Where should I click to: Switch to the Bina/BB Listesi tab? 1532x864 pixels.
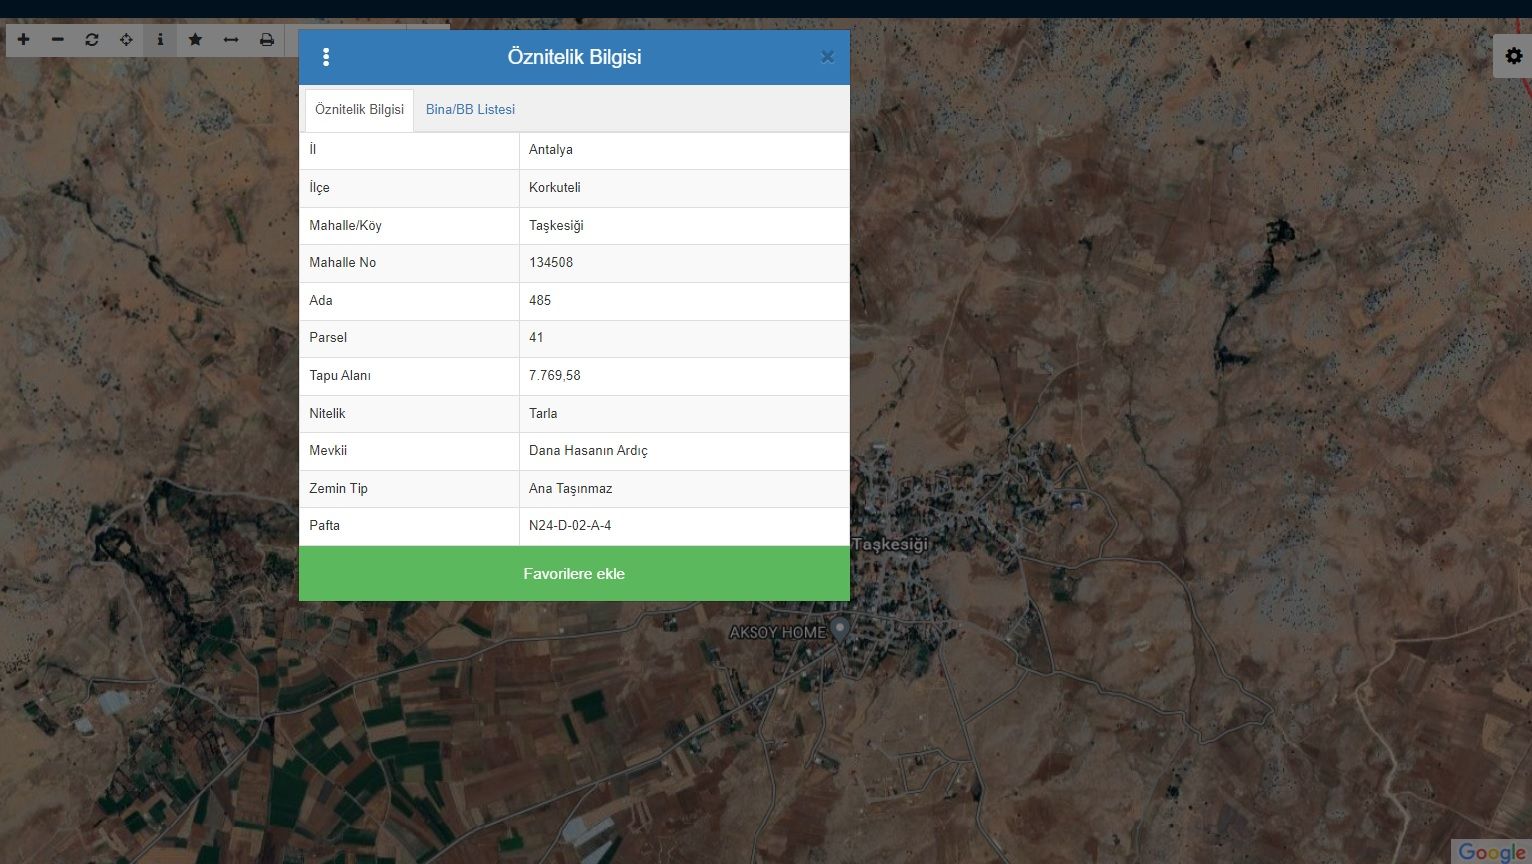tap(470, 110)
